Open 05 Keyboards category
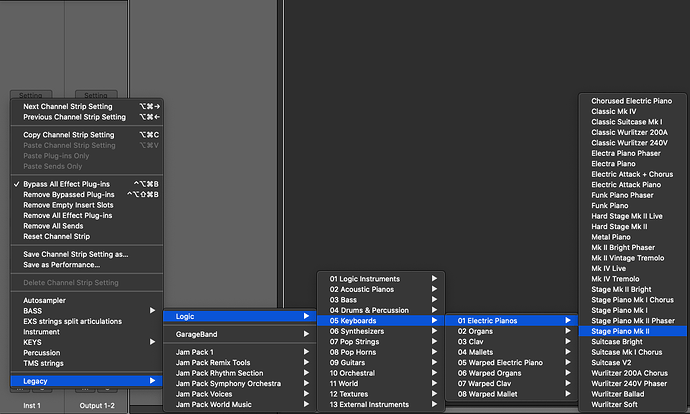 coord(381,321)
